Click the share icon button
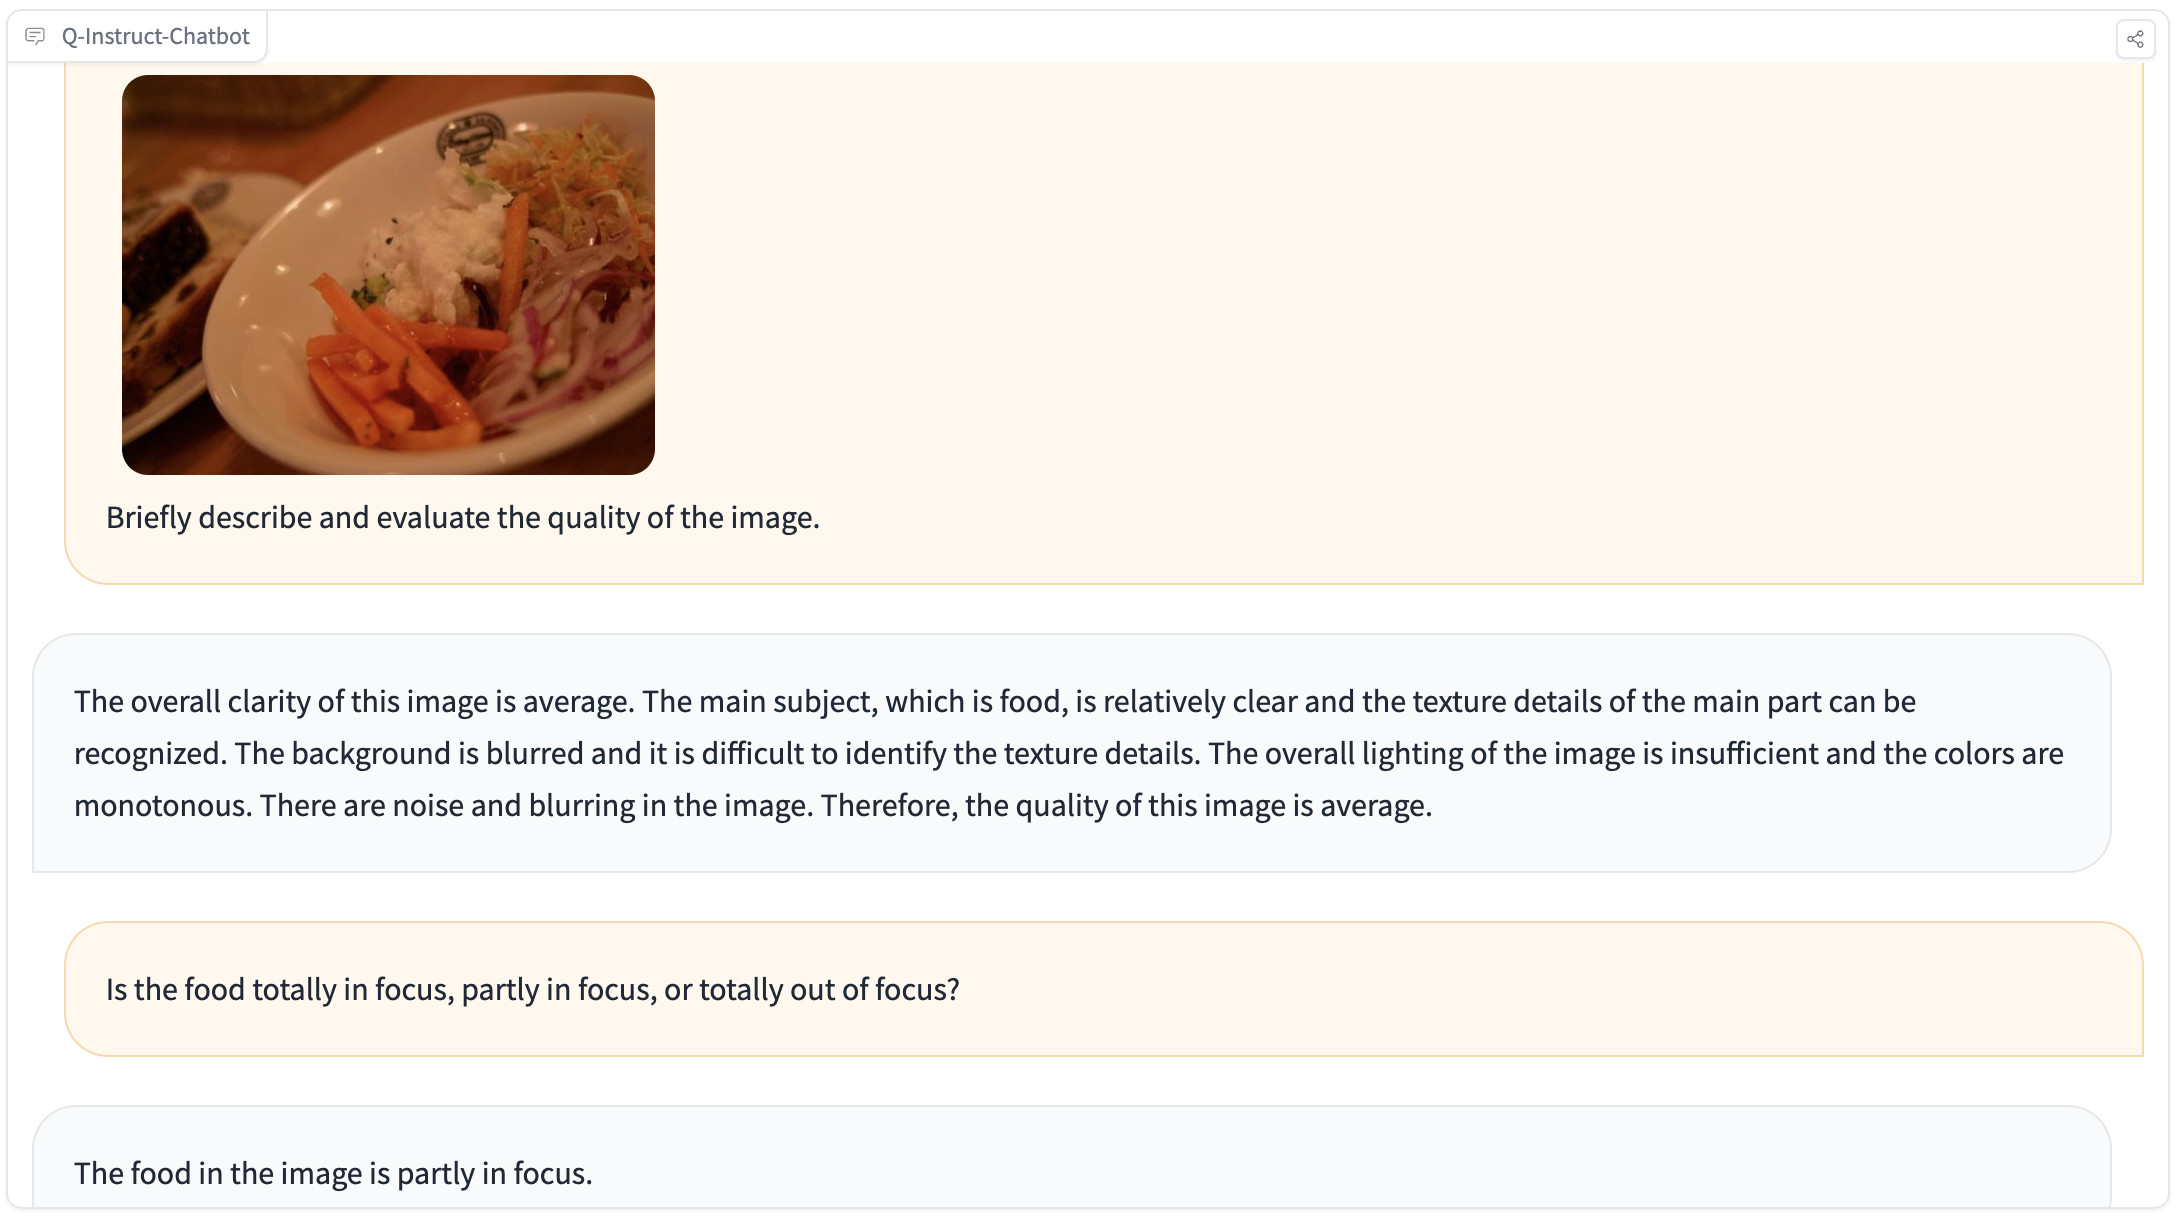 tap(2135, 39)
